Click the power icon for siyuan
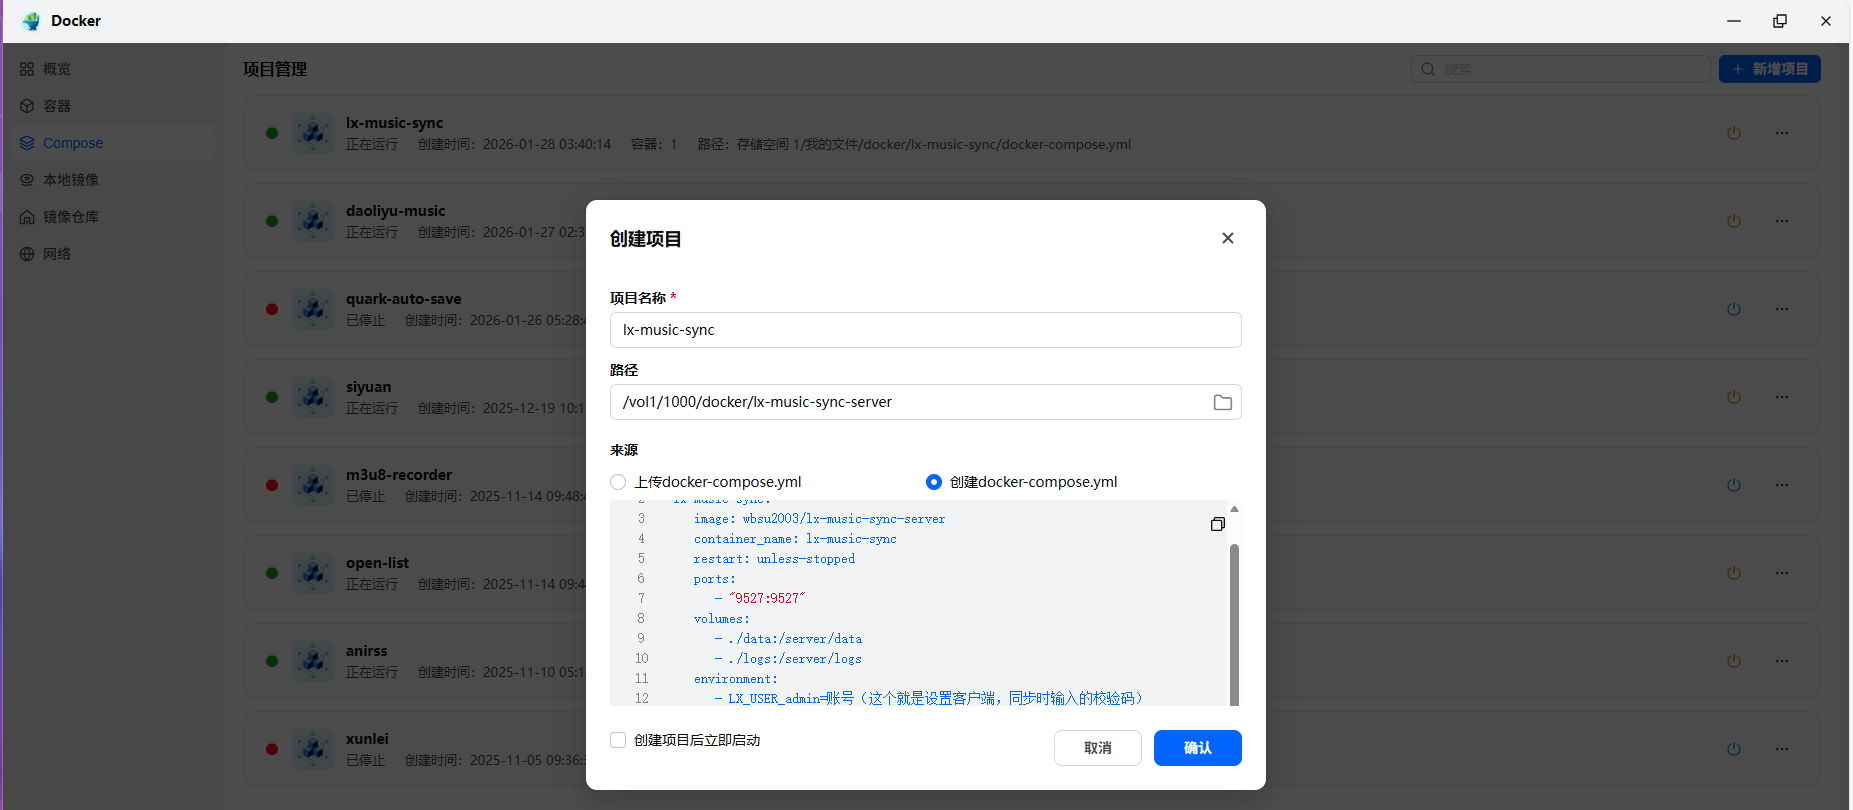Screen dimensions: 1853x810 [x=1734, y=397]
